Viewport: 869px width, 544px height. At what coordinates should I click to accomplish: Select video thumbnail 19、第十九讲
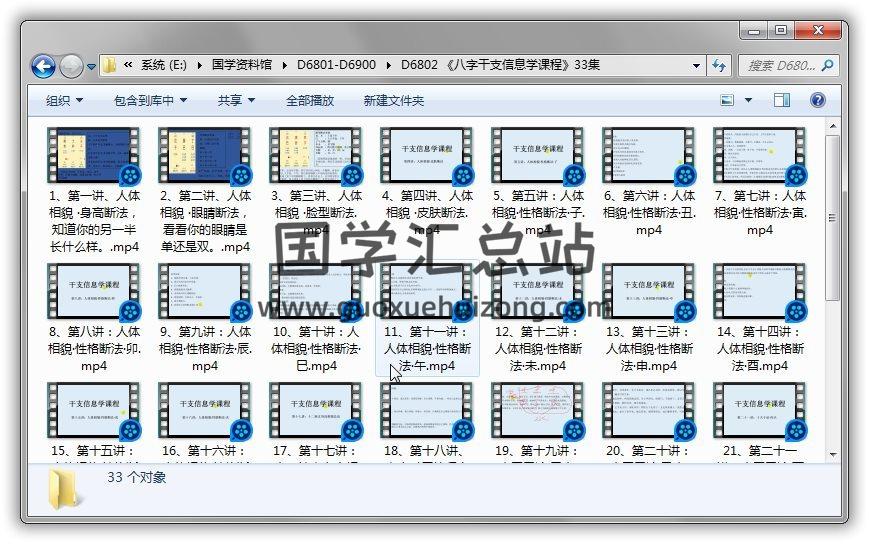point(538,410)
